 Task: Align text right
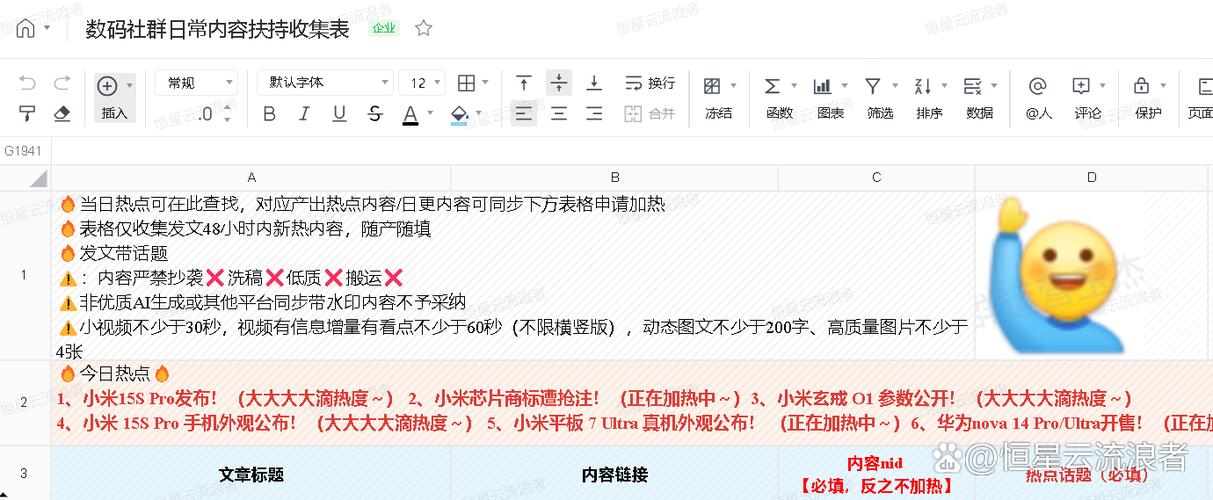[594, 114]
